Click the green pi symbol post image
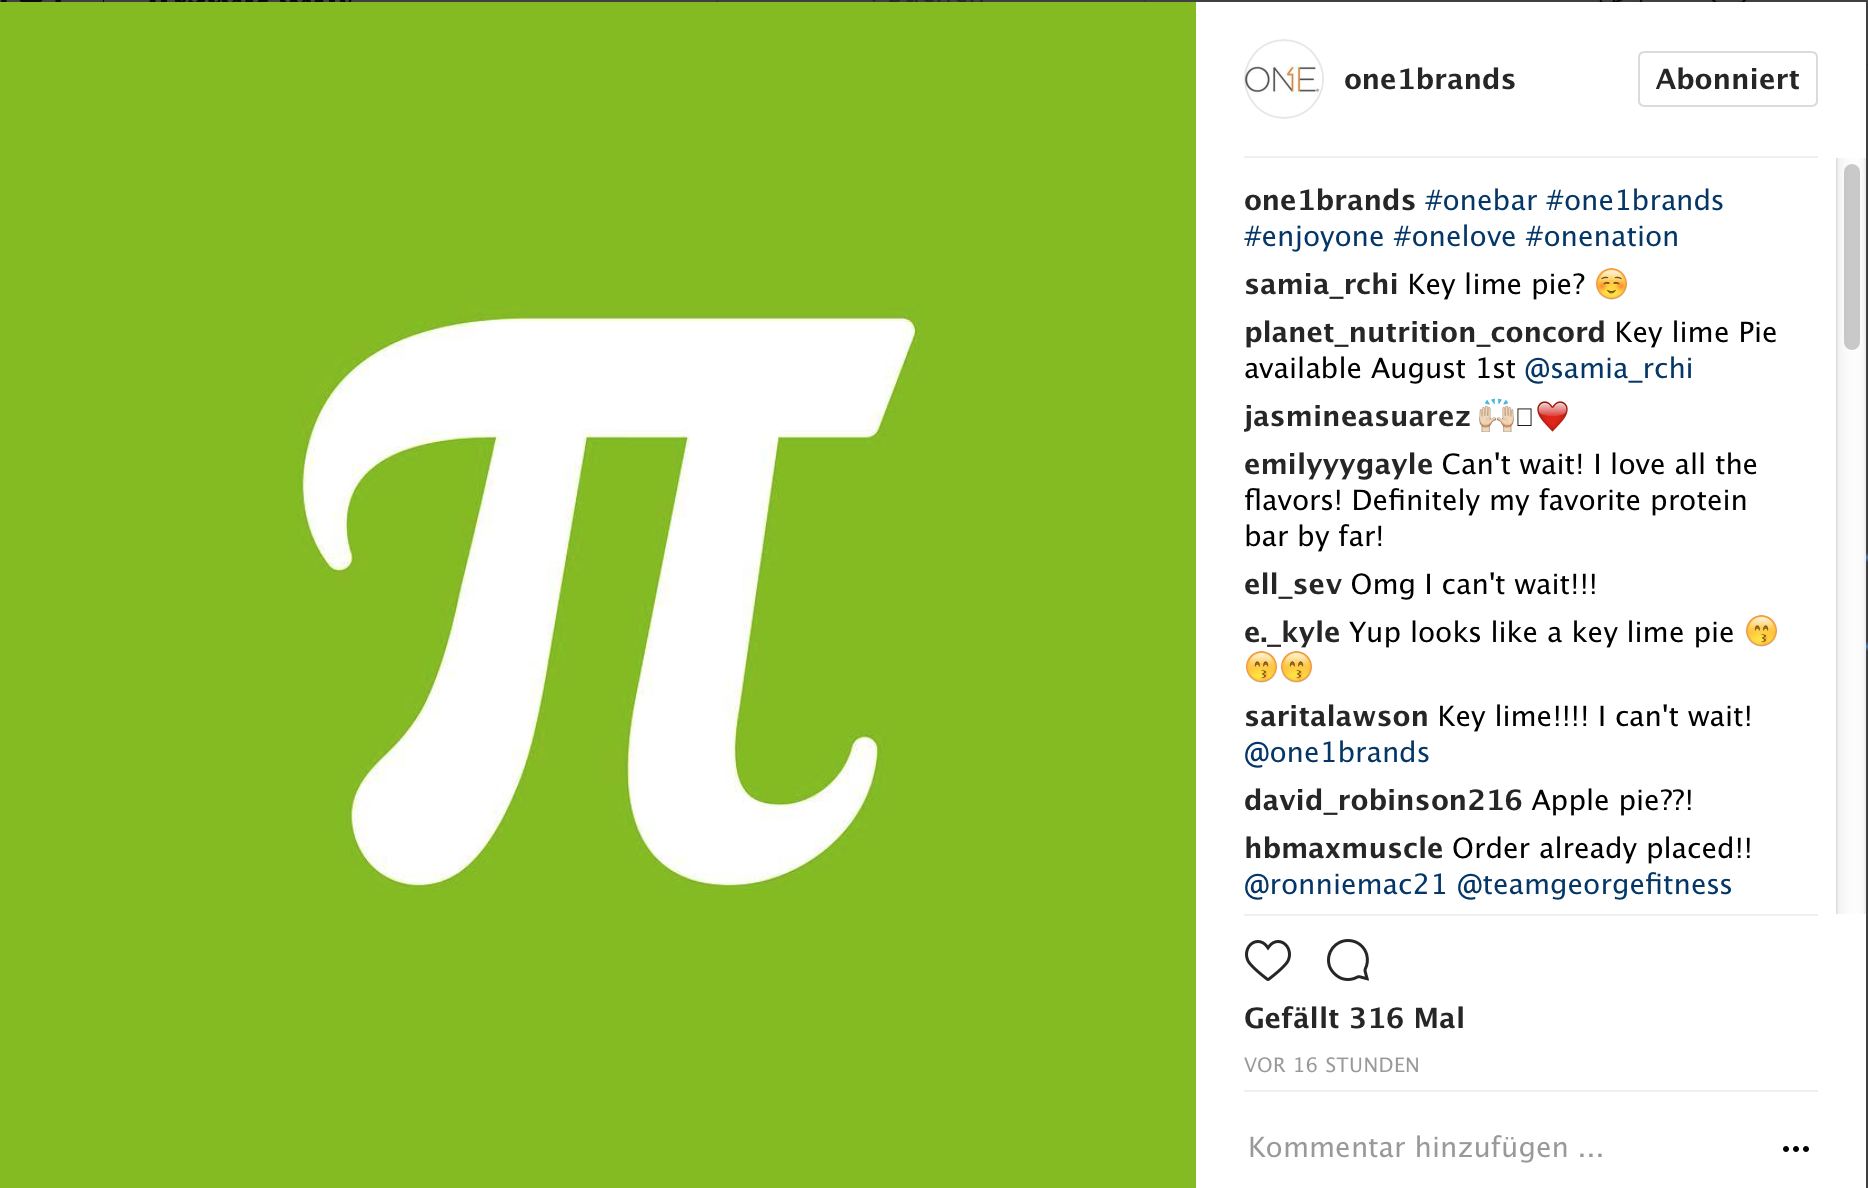 click(x=598, y=596)
